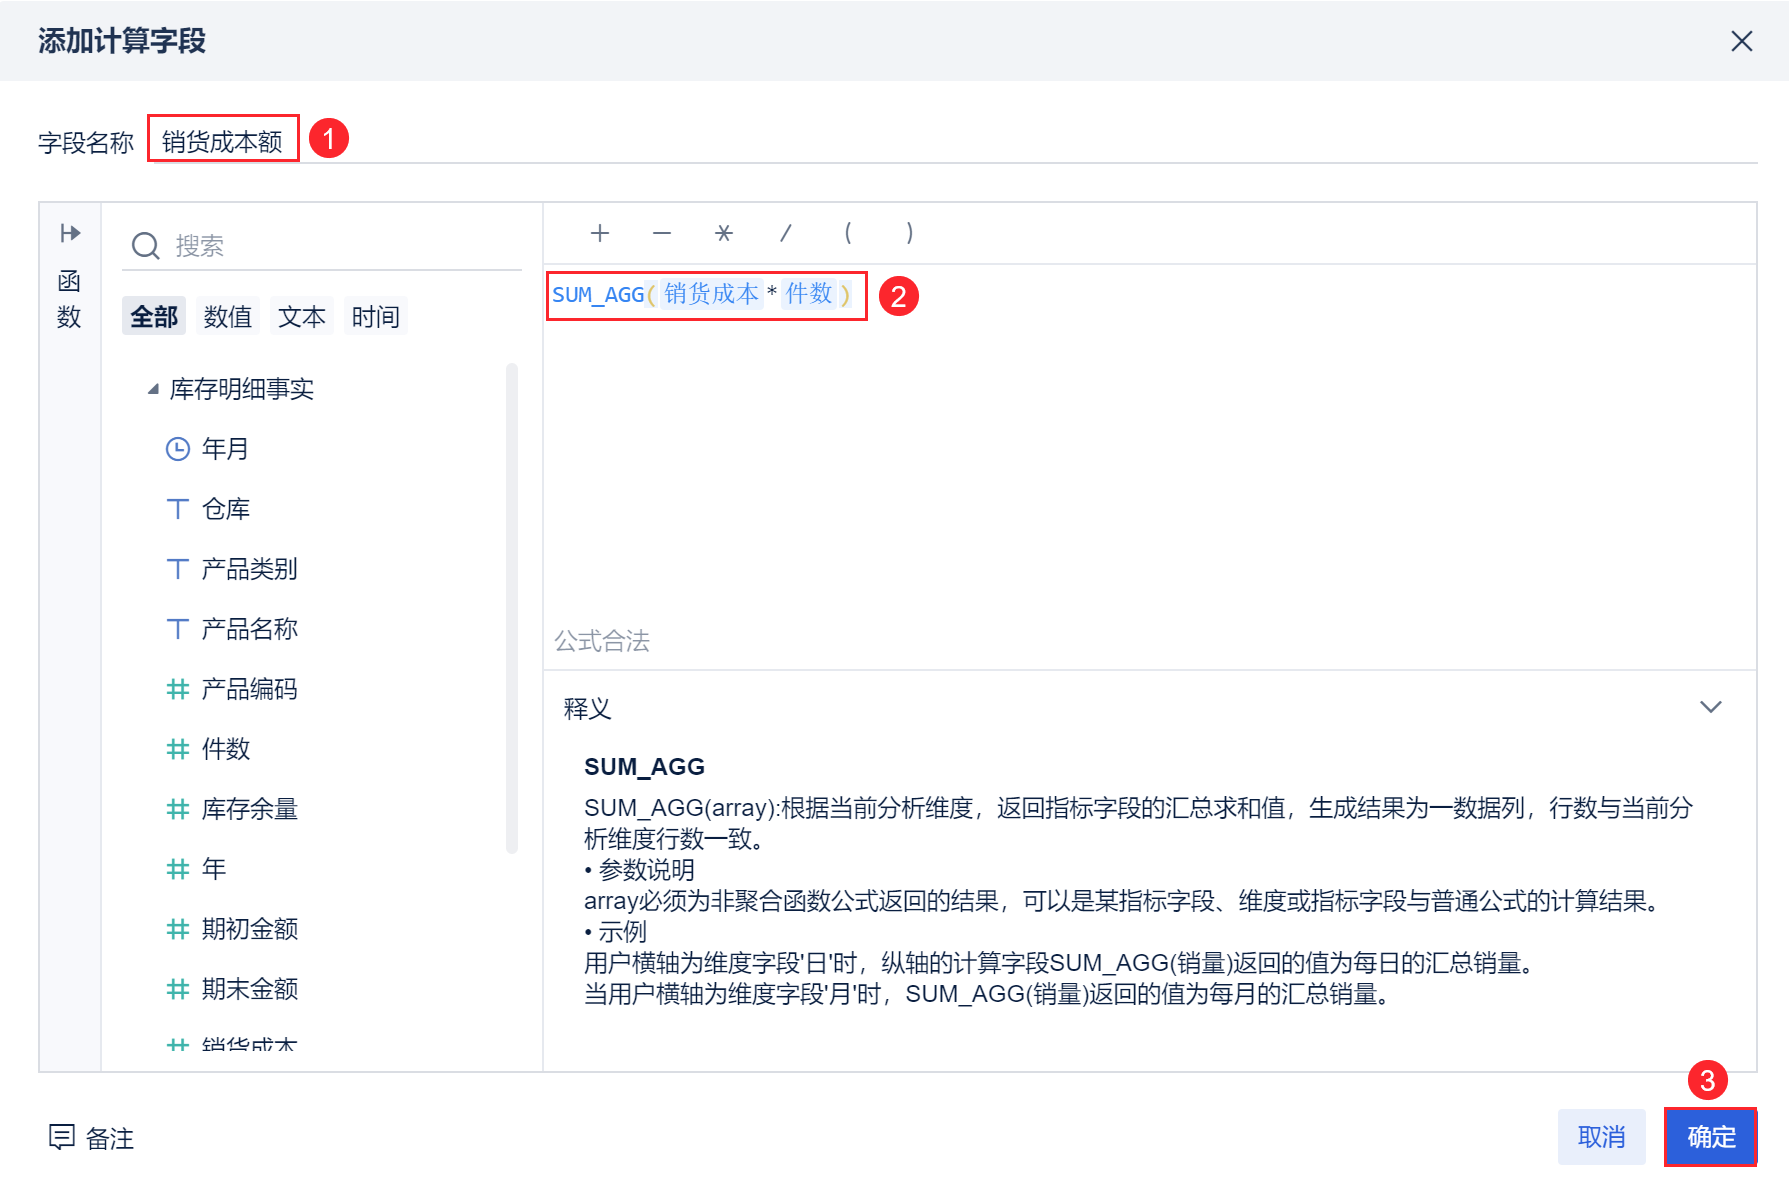The width and height of the screenshot is (1789, 1192).
Task: Insert the divide operator
Action: 786,233
